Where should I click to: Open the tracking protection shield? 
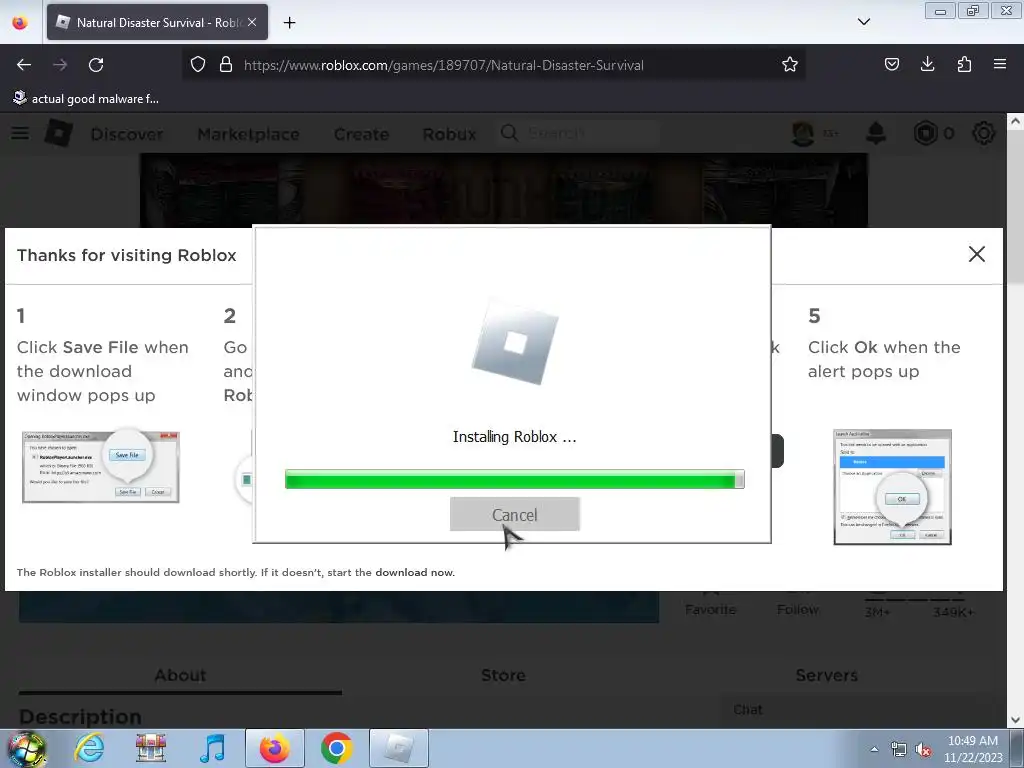tap(198, 65)
